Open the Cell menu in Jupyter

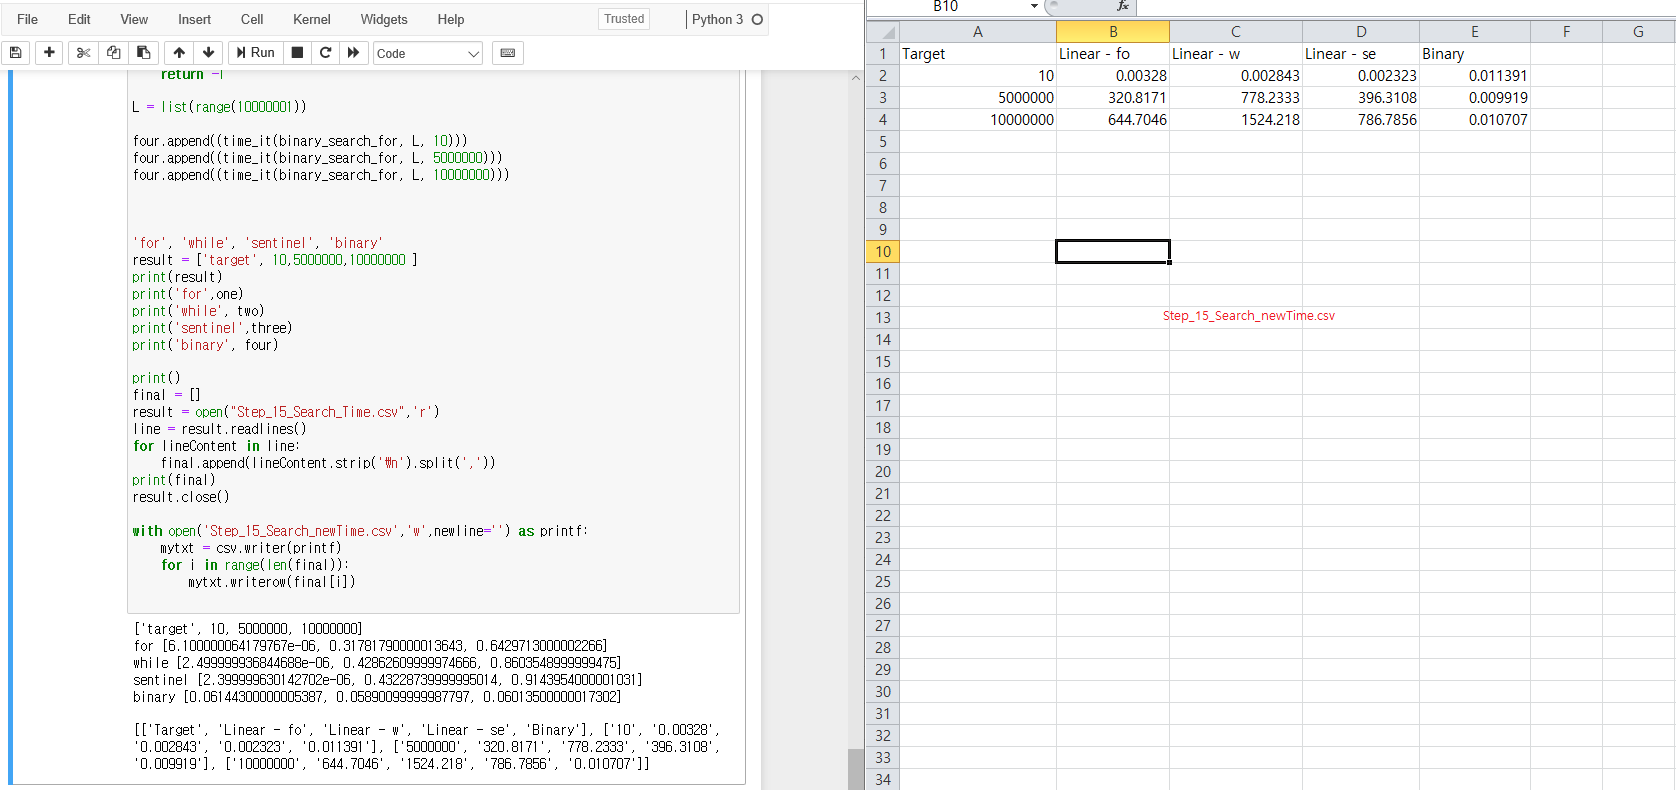click(252, 19)
